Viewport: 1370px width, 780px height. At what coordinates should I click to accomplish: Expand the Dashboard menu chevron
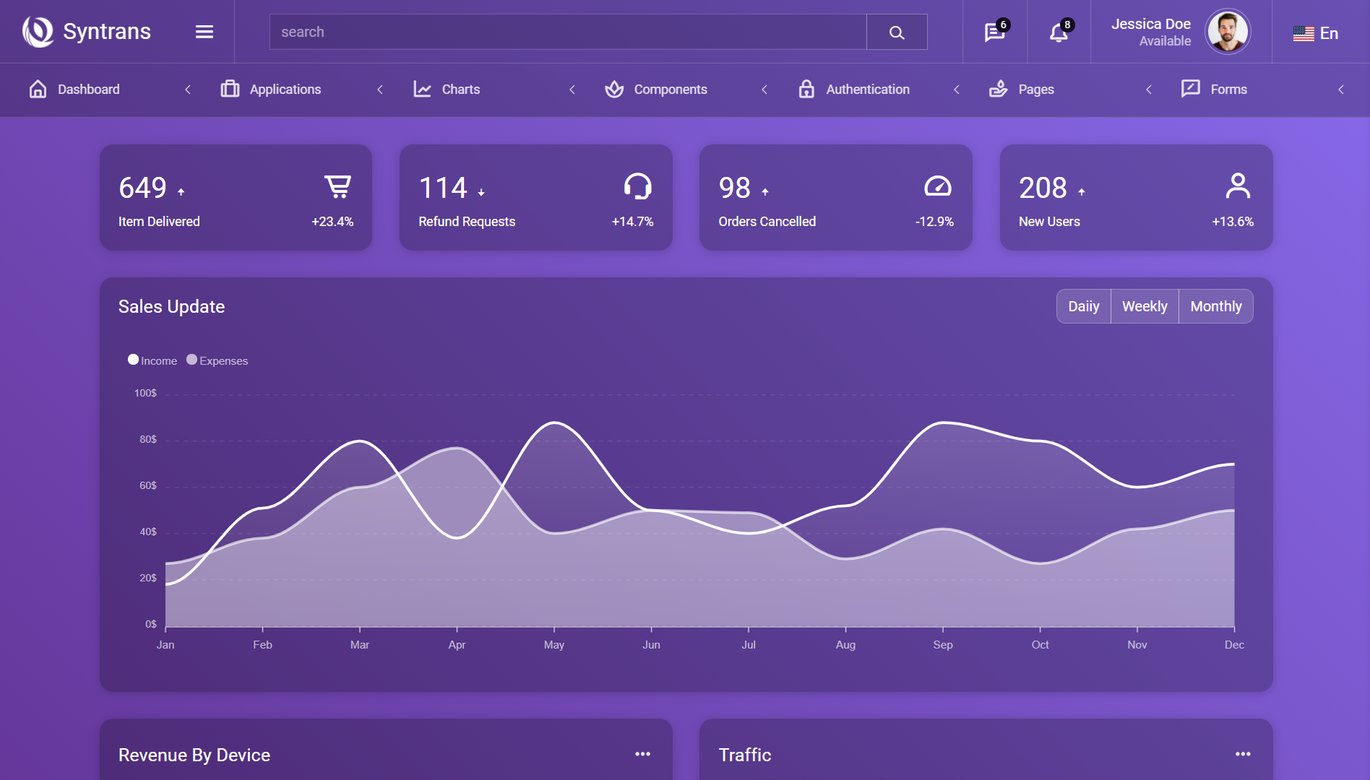tap(187, 89)
